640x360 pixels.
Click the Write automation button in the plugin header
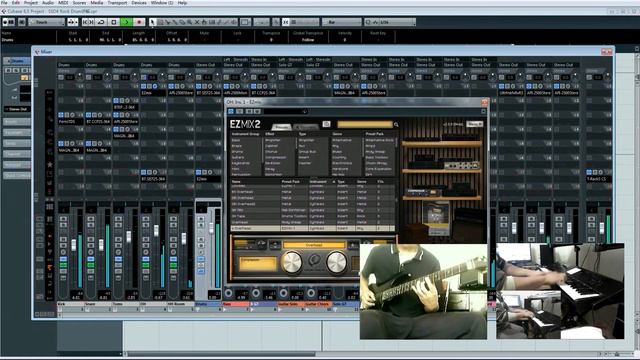pyautogui.click(x=257, y=111)
